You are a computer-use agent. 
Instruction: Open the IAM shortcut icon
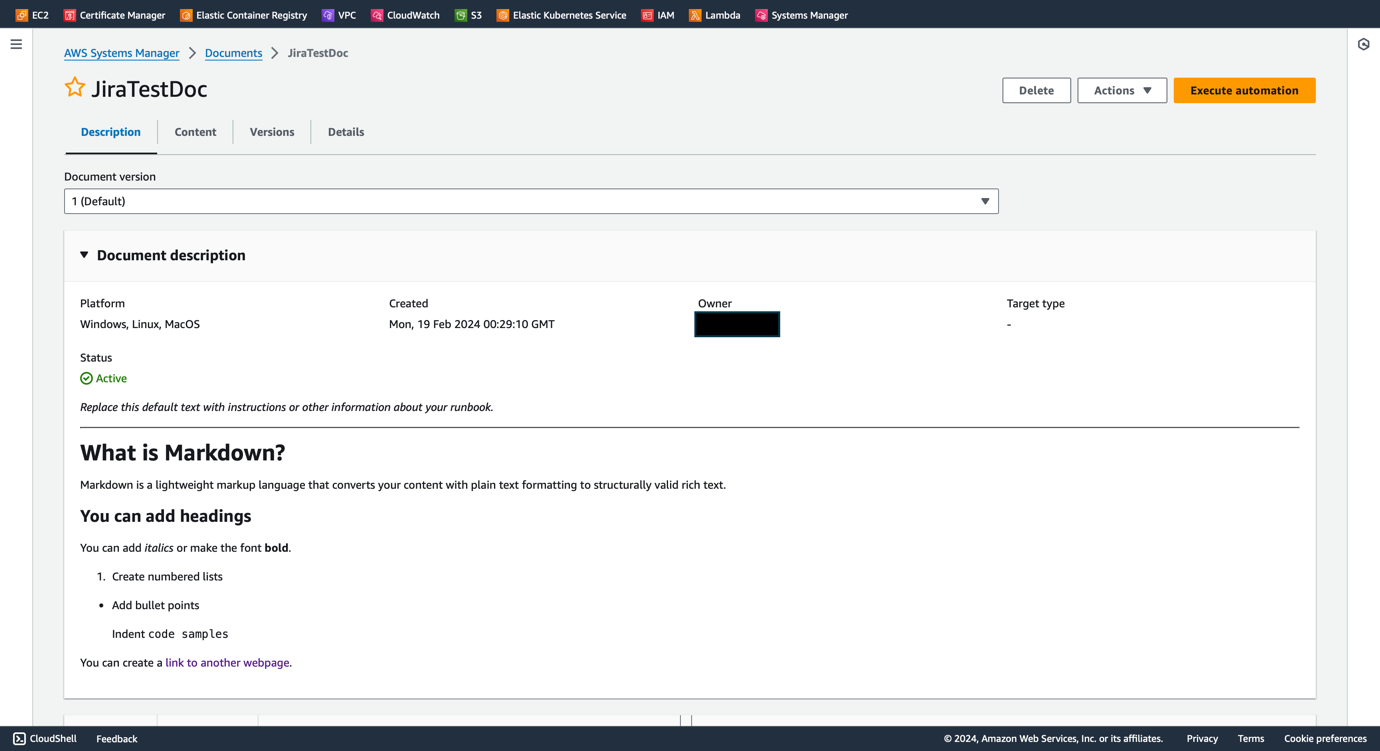point(647,15)
